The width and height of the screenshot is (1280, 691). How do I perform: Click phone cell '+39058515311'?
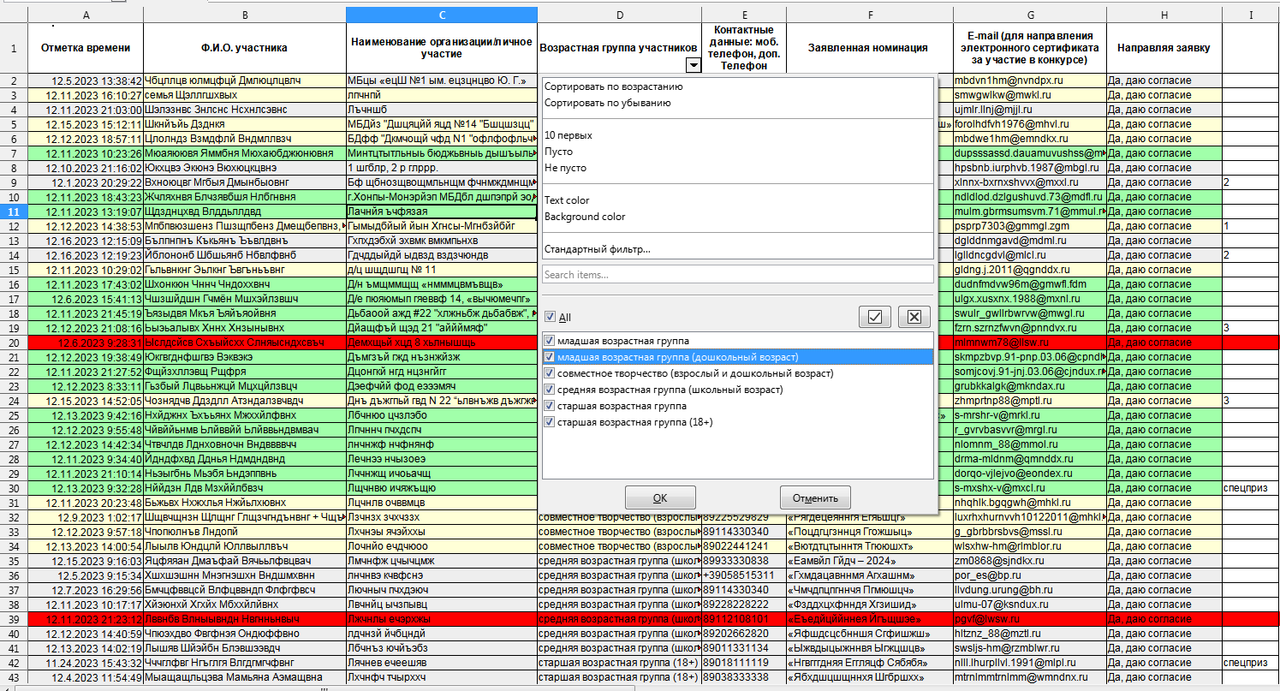tap(744, 576)
